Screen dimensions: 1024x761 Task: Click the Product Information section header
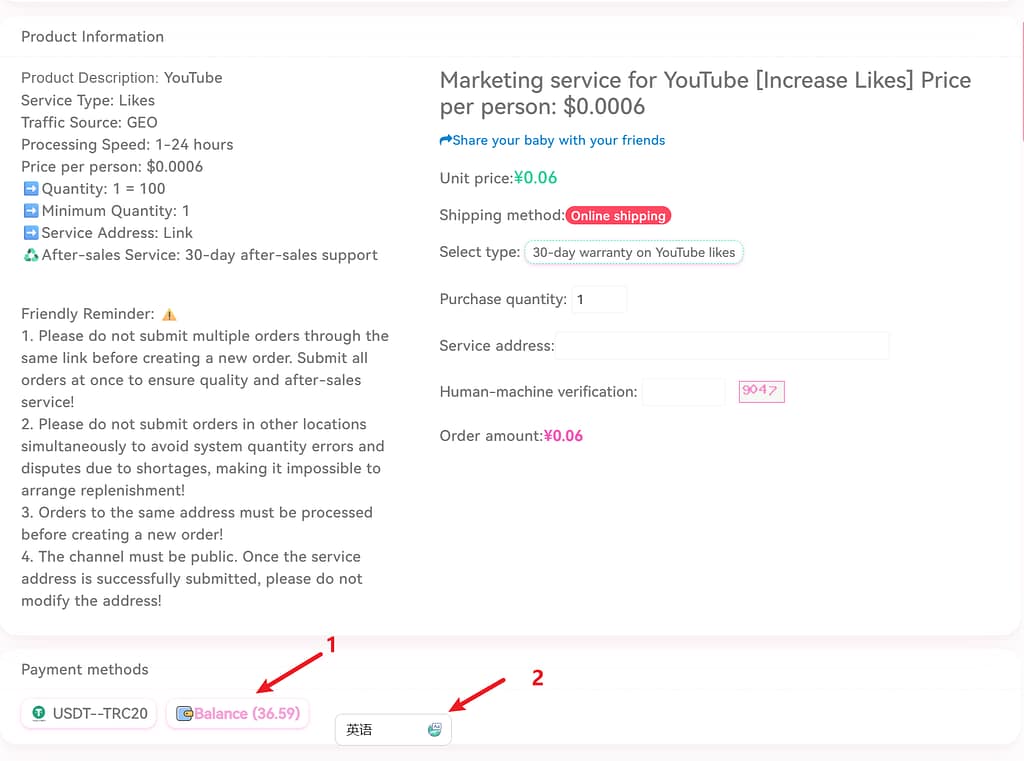tap(92, 37)
